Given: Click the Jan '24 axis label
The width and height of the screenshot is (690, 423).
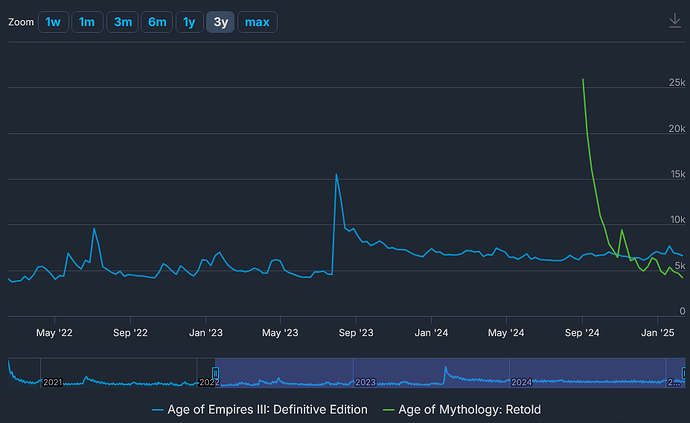Looking at the screenshot, I should click(x=431, y=333).
